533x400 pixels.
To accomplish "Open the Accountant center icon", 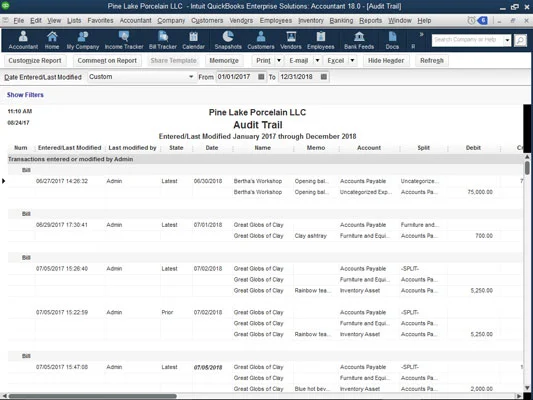I will point(23,40).
